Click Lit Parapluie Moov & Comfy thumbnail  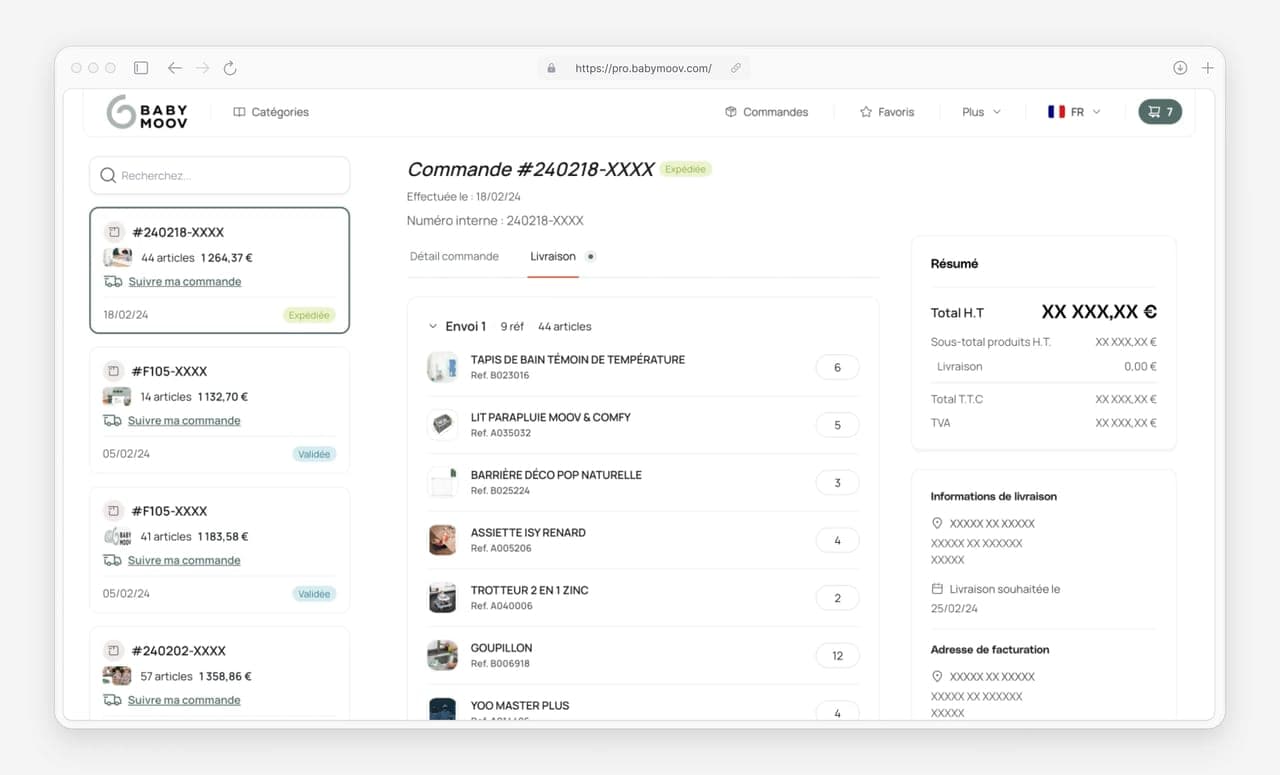click(x=442, y=425)
